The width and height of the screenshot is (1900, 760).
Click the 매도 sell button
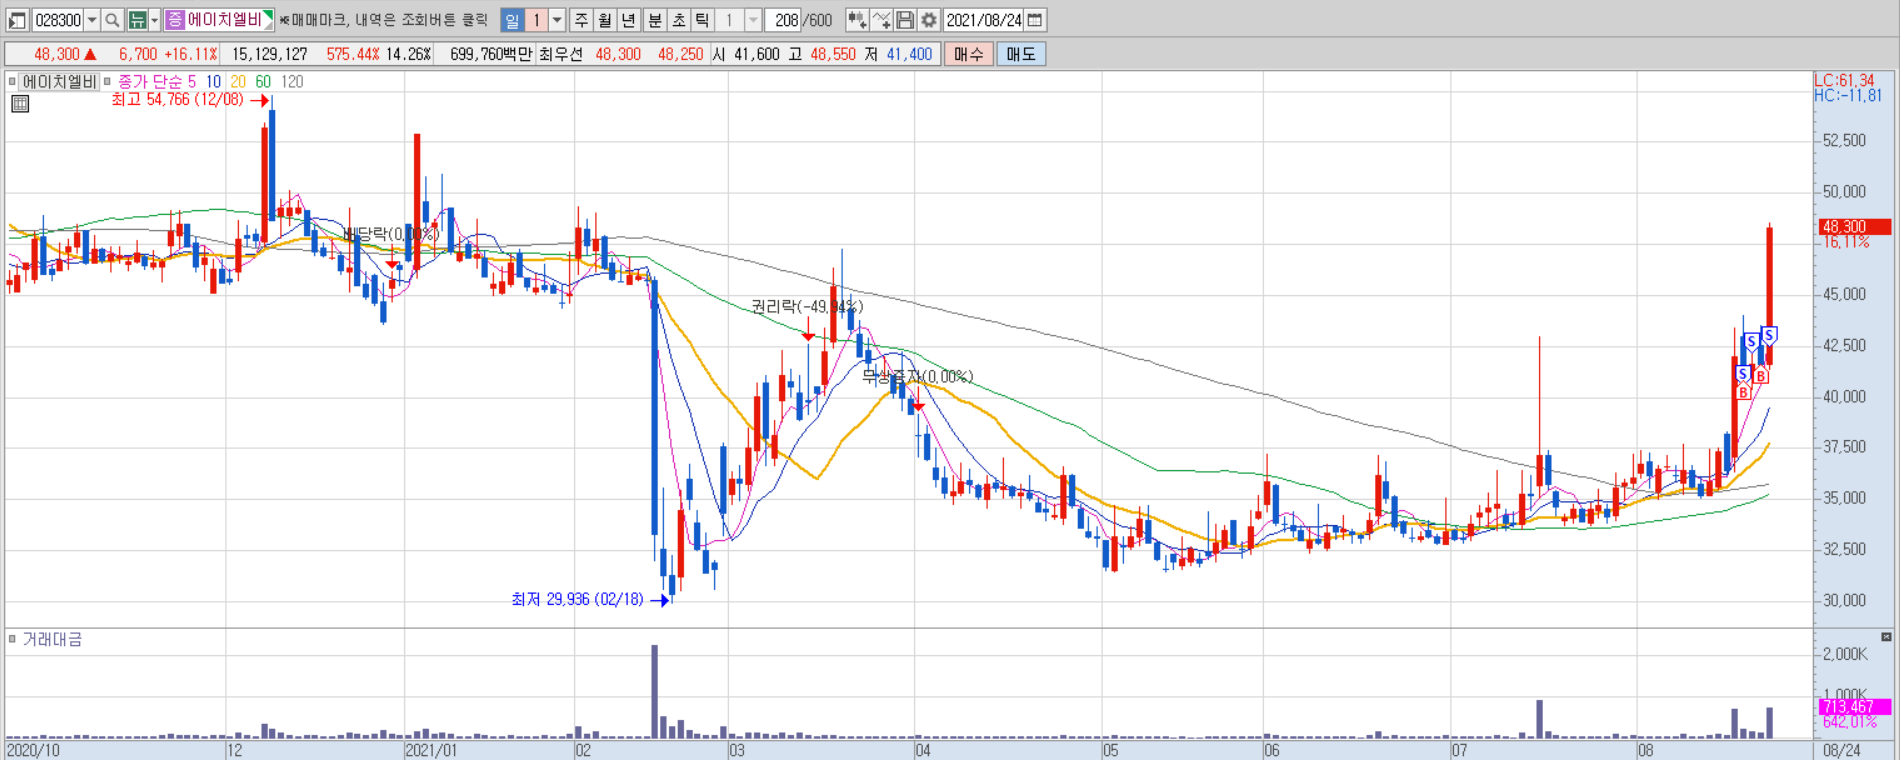pyautogui.click(x=1021, y=54)
